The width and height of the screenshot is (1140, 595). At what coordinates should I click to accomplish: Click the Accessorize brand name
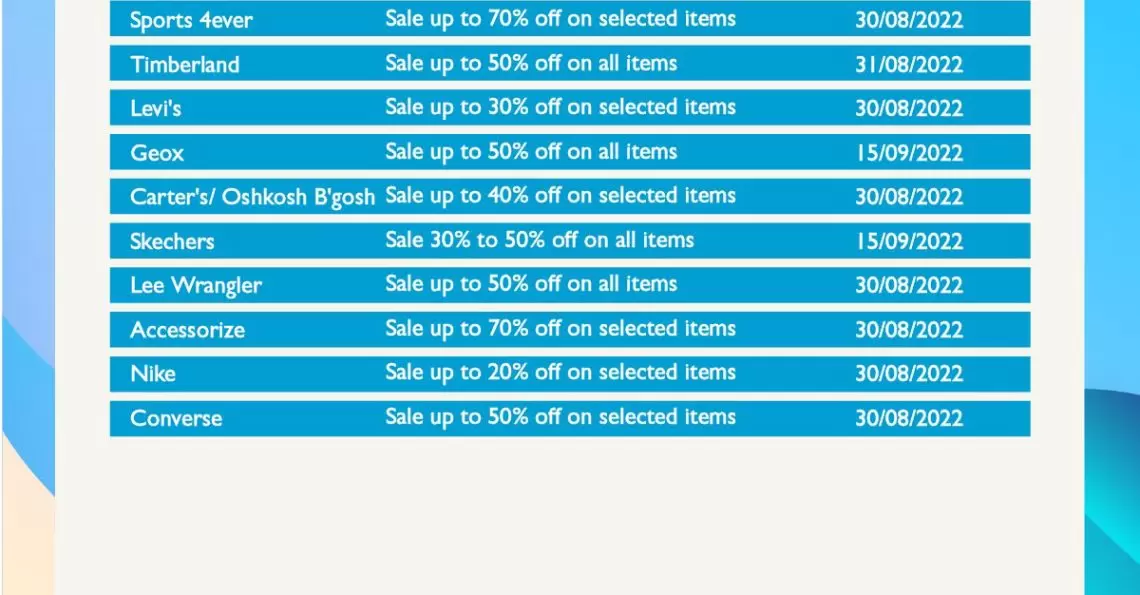188,330
